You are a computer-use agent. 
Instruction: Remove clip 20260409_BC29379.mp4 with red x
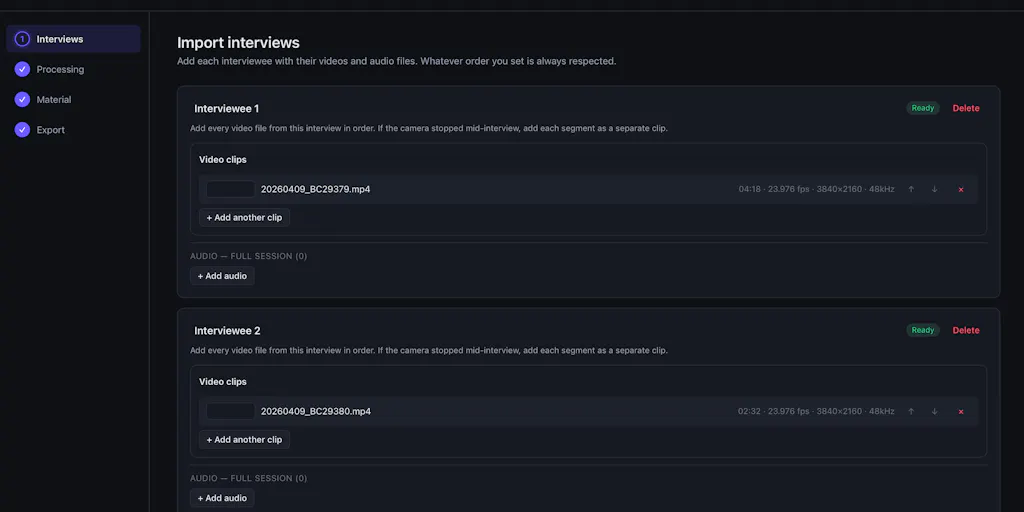(x=961, y=189)
